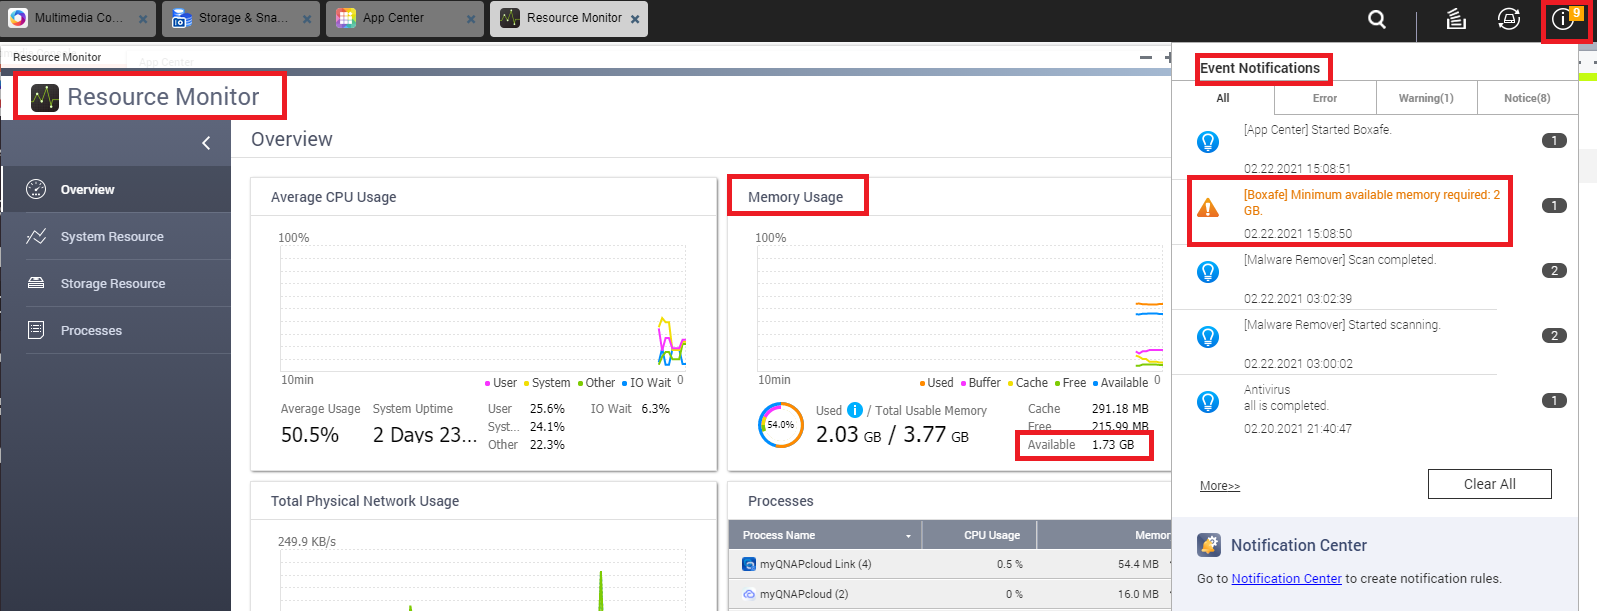Click the Notification Center bell icon

click(x=1209, y=545)
